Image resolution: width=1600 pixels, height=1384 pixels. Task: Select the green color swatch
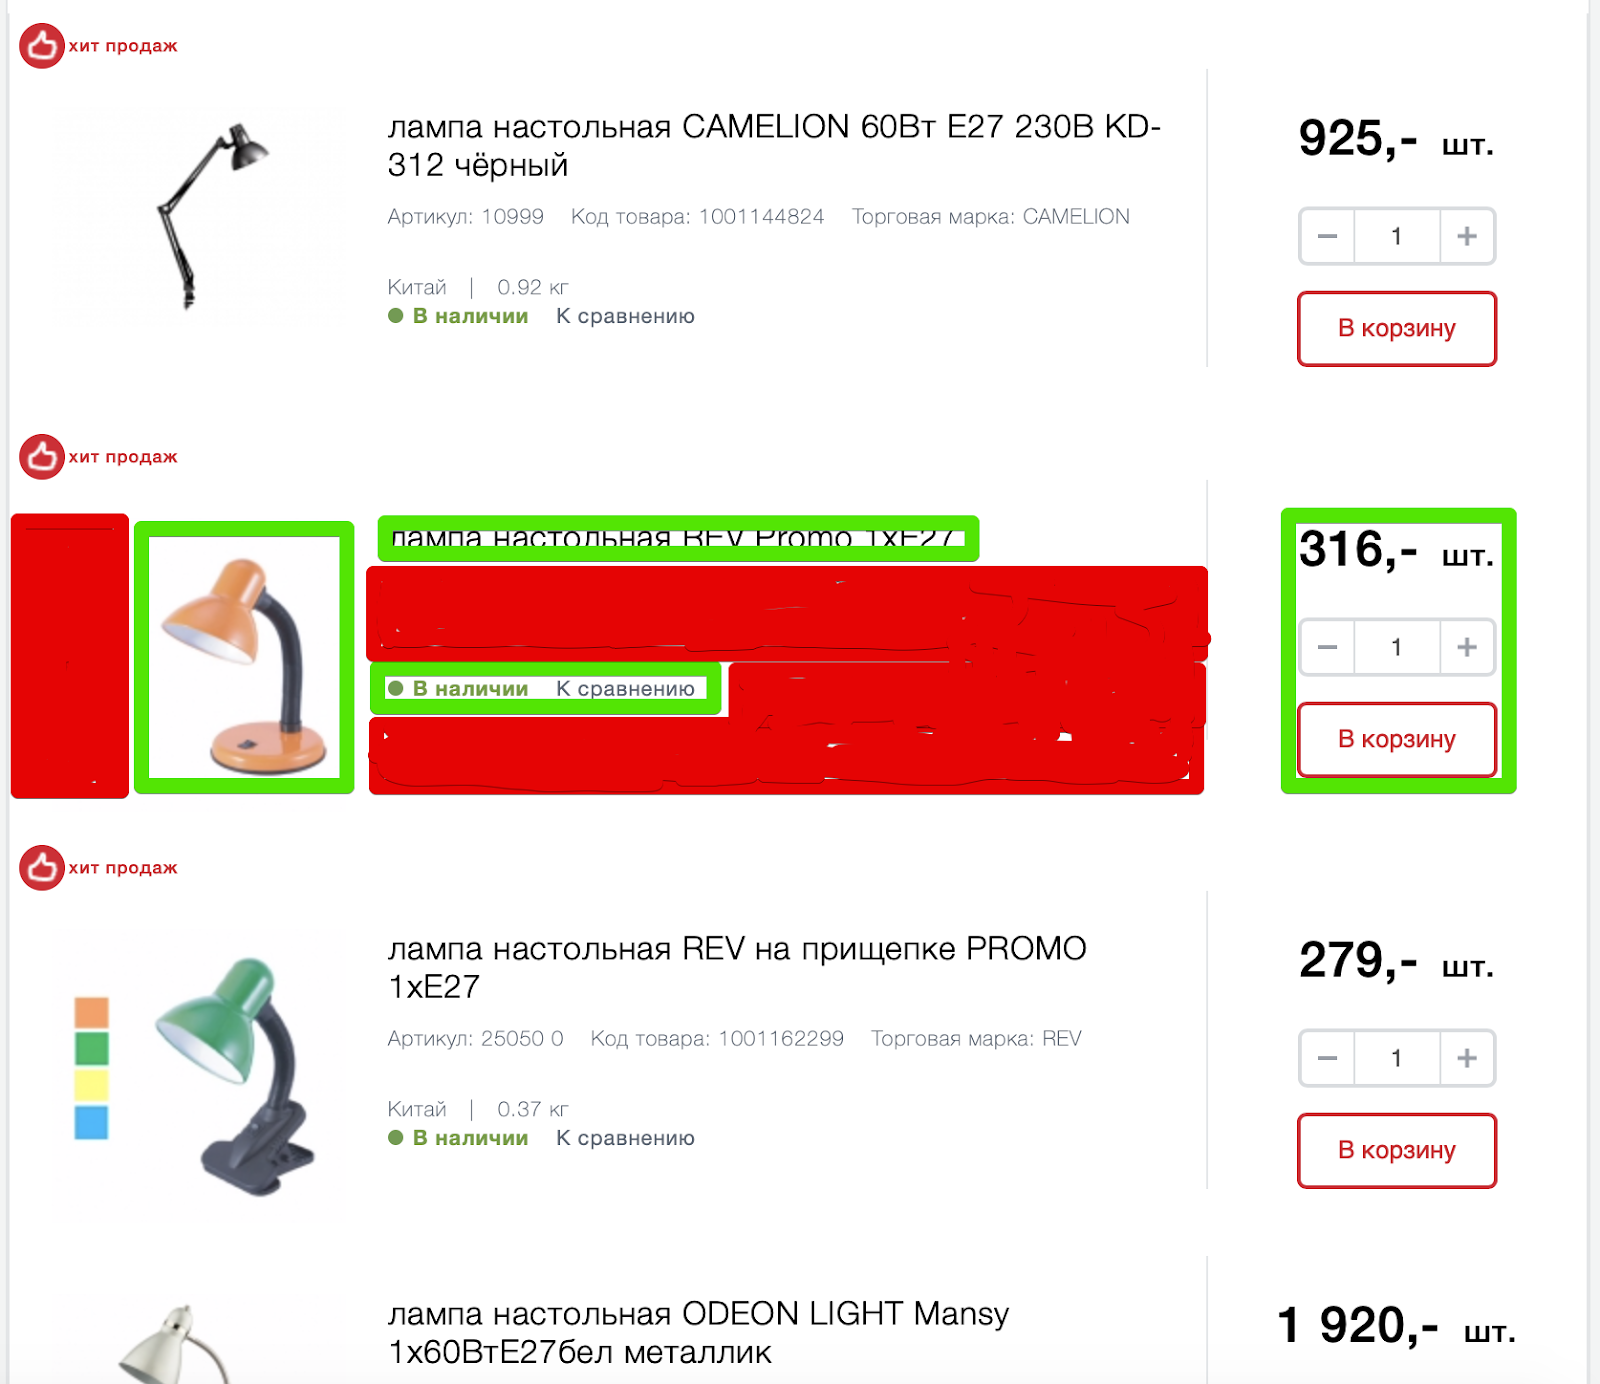coord(92,1049)
